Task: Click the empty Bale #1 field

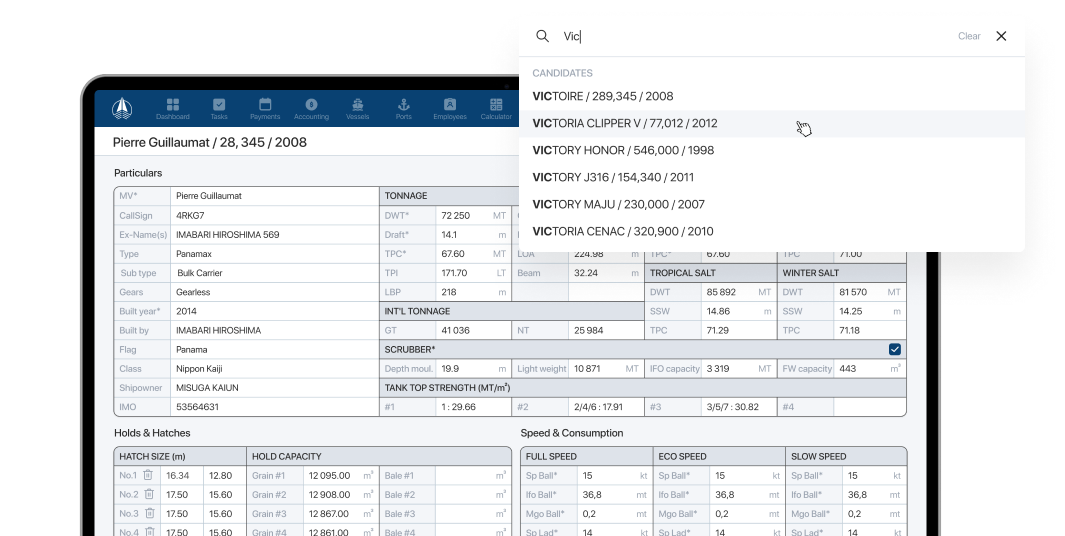Action: (x=473, y=476)
